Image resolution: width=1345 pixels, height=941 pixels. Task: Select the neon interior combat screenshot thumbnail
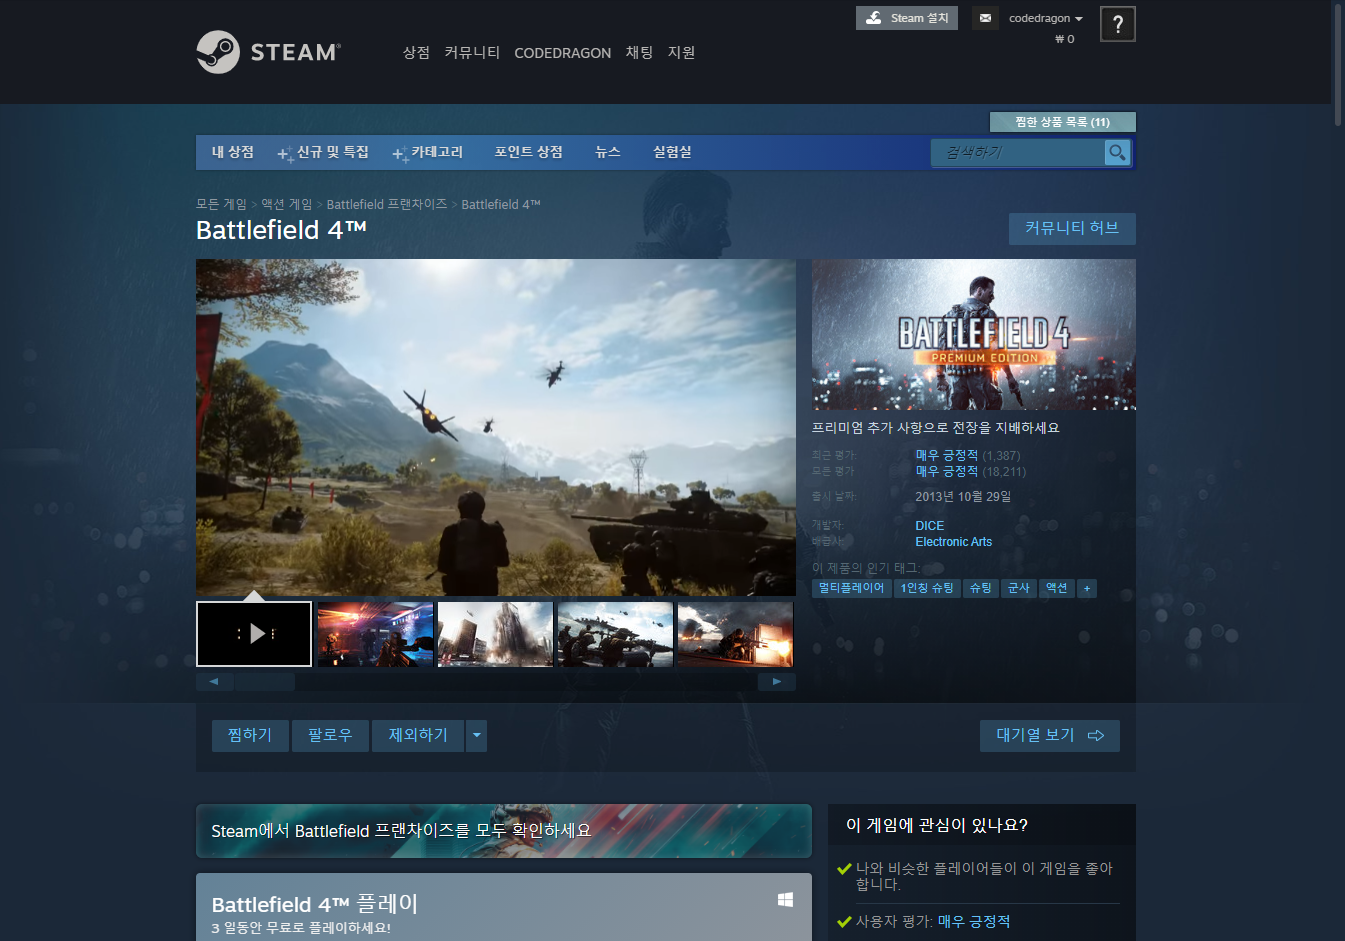point(375,634)
